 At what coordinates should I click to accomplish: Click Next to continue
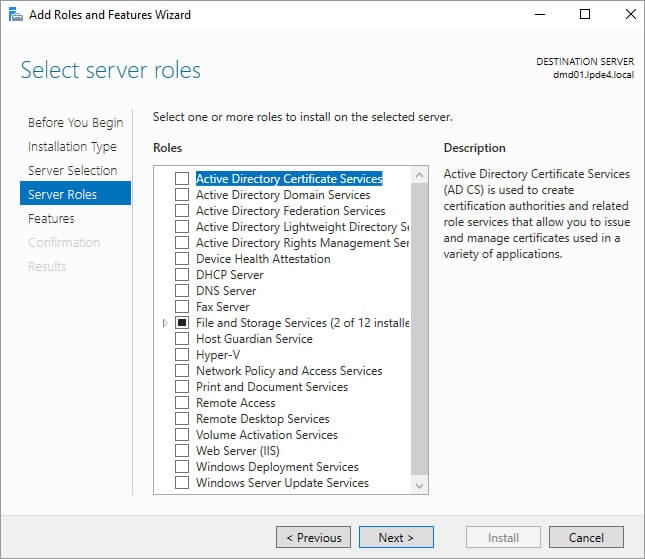point(396,537)
